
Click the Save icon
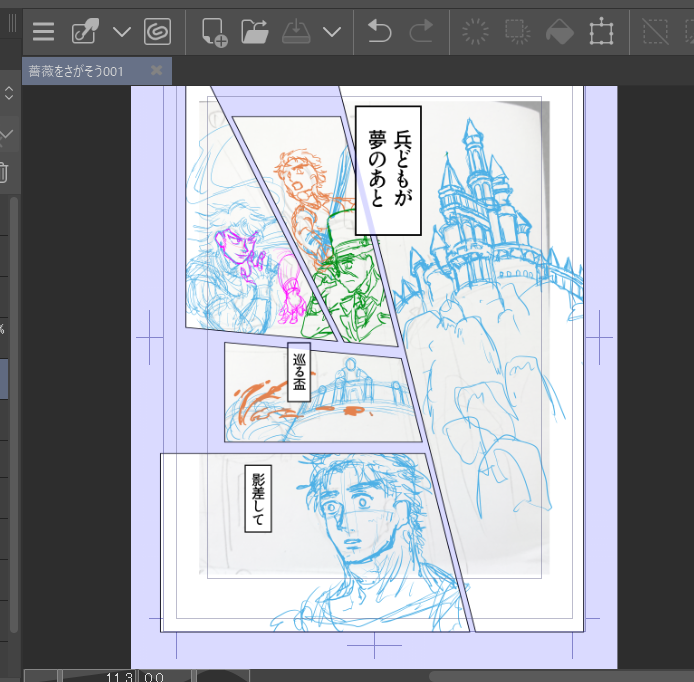click(x=296, y=32)
